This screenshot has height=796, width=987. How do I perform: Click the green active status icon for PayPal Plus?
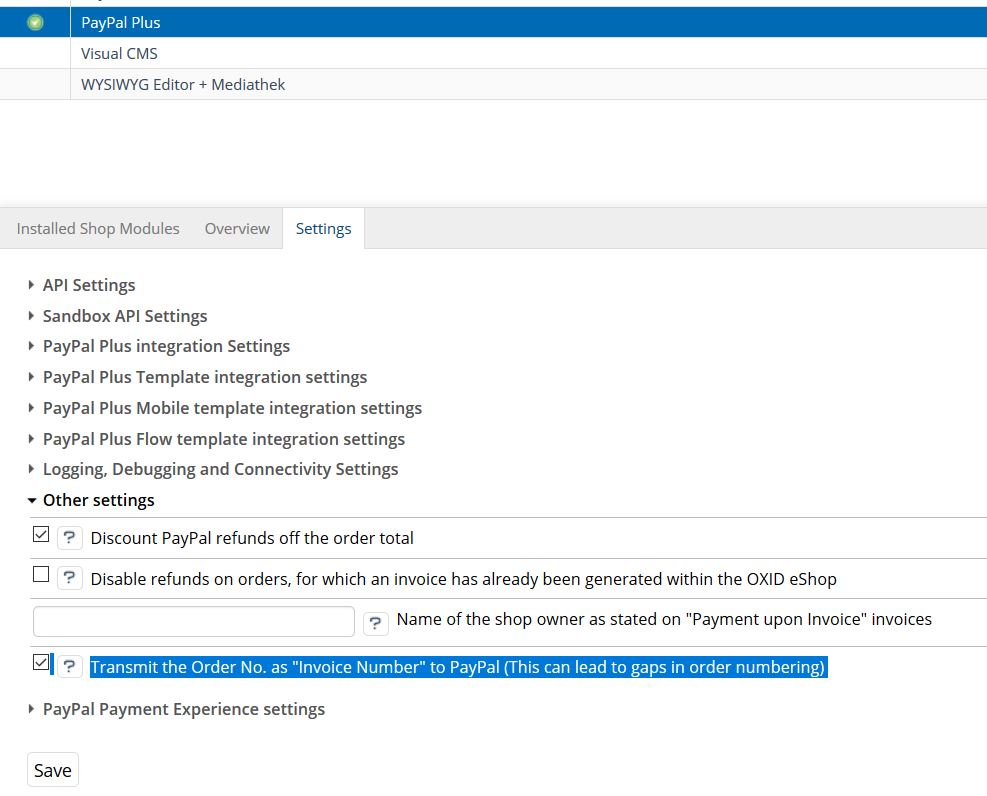[35, 22]
